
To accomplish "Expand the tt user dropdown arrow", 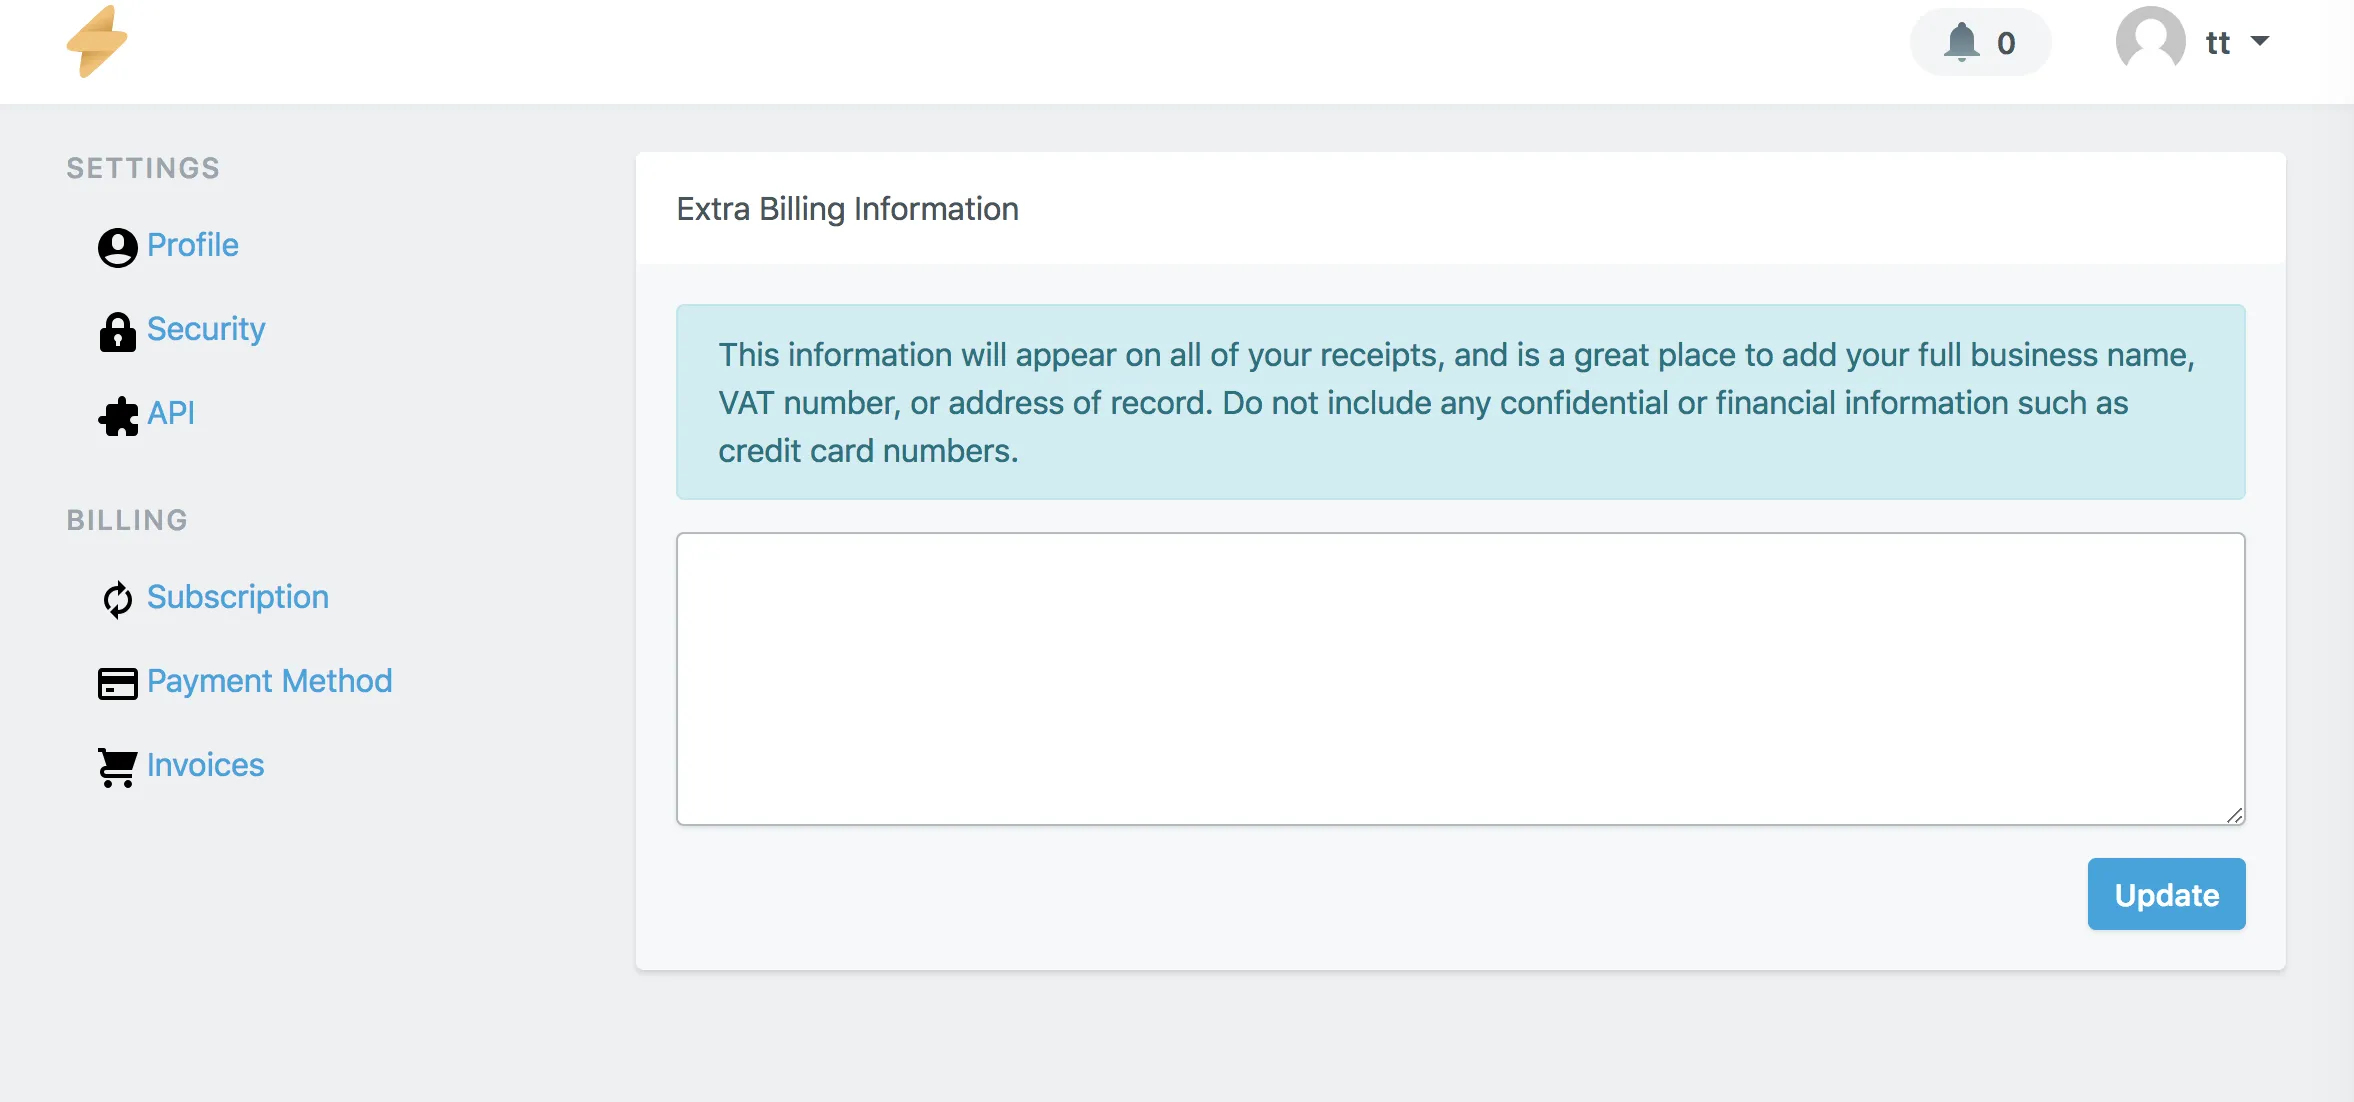I will point(2260,42).
